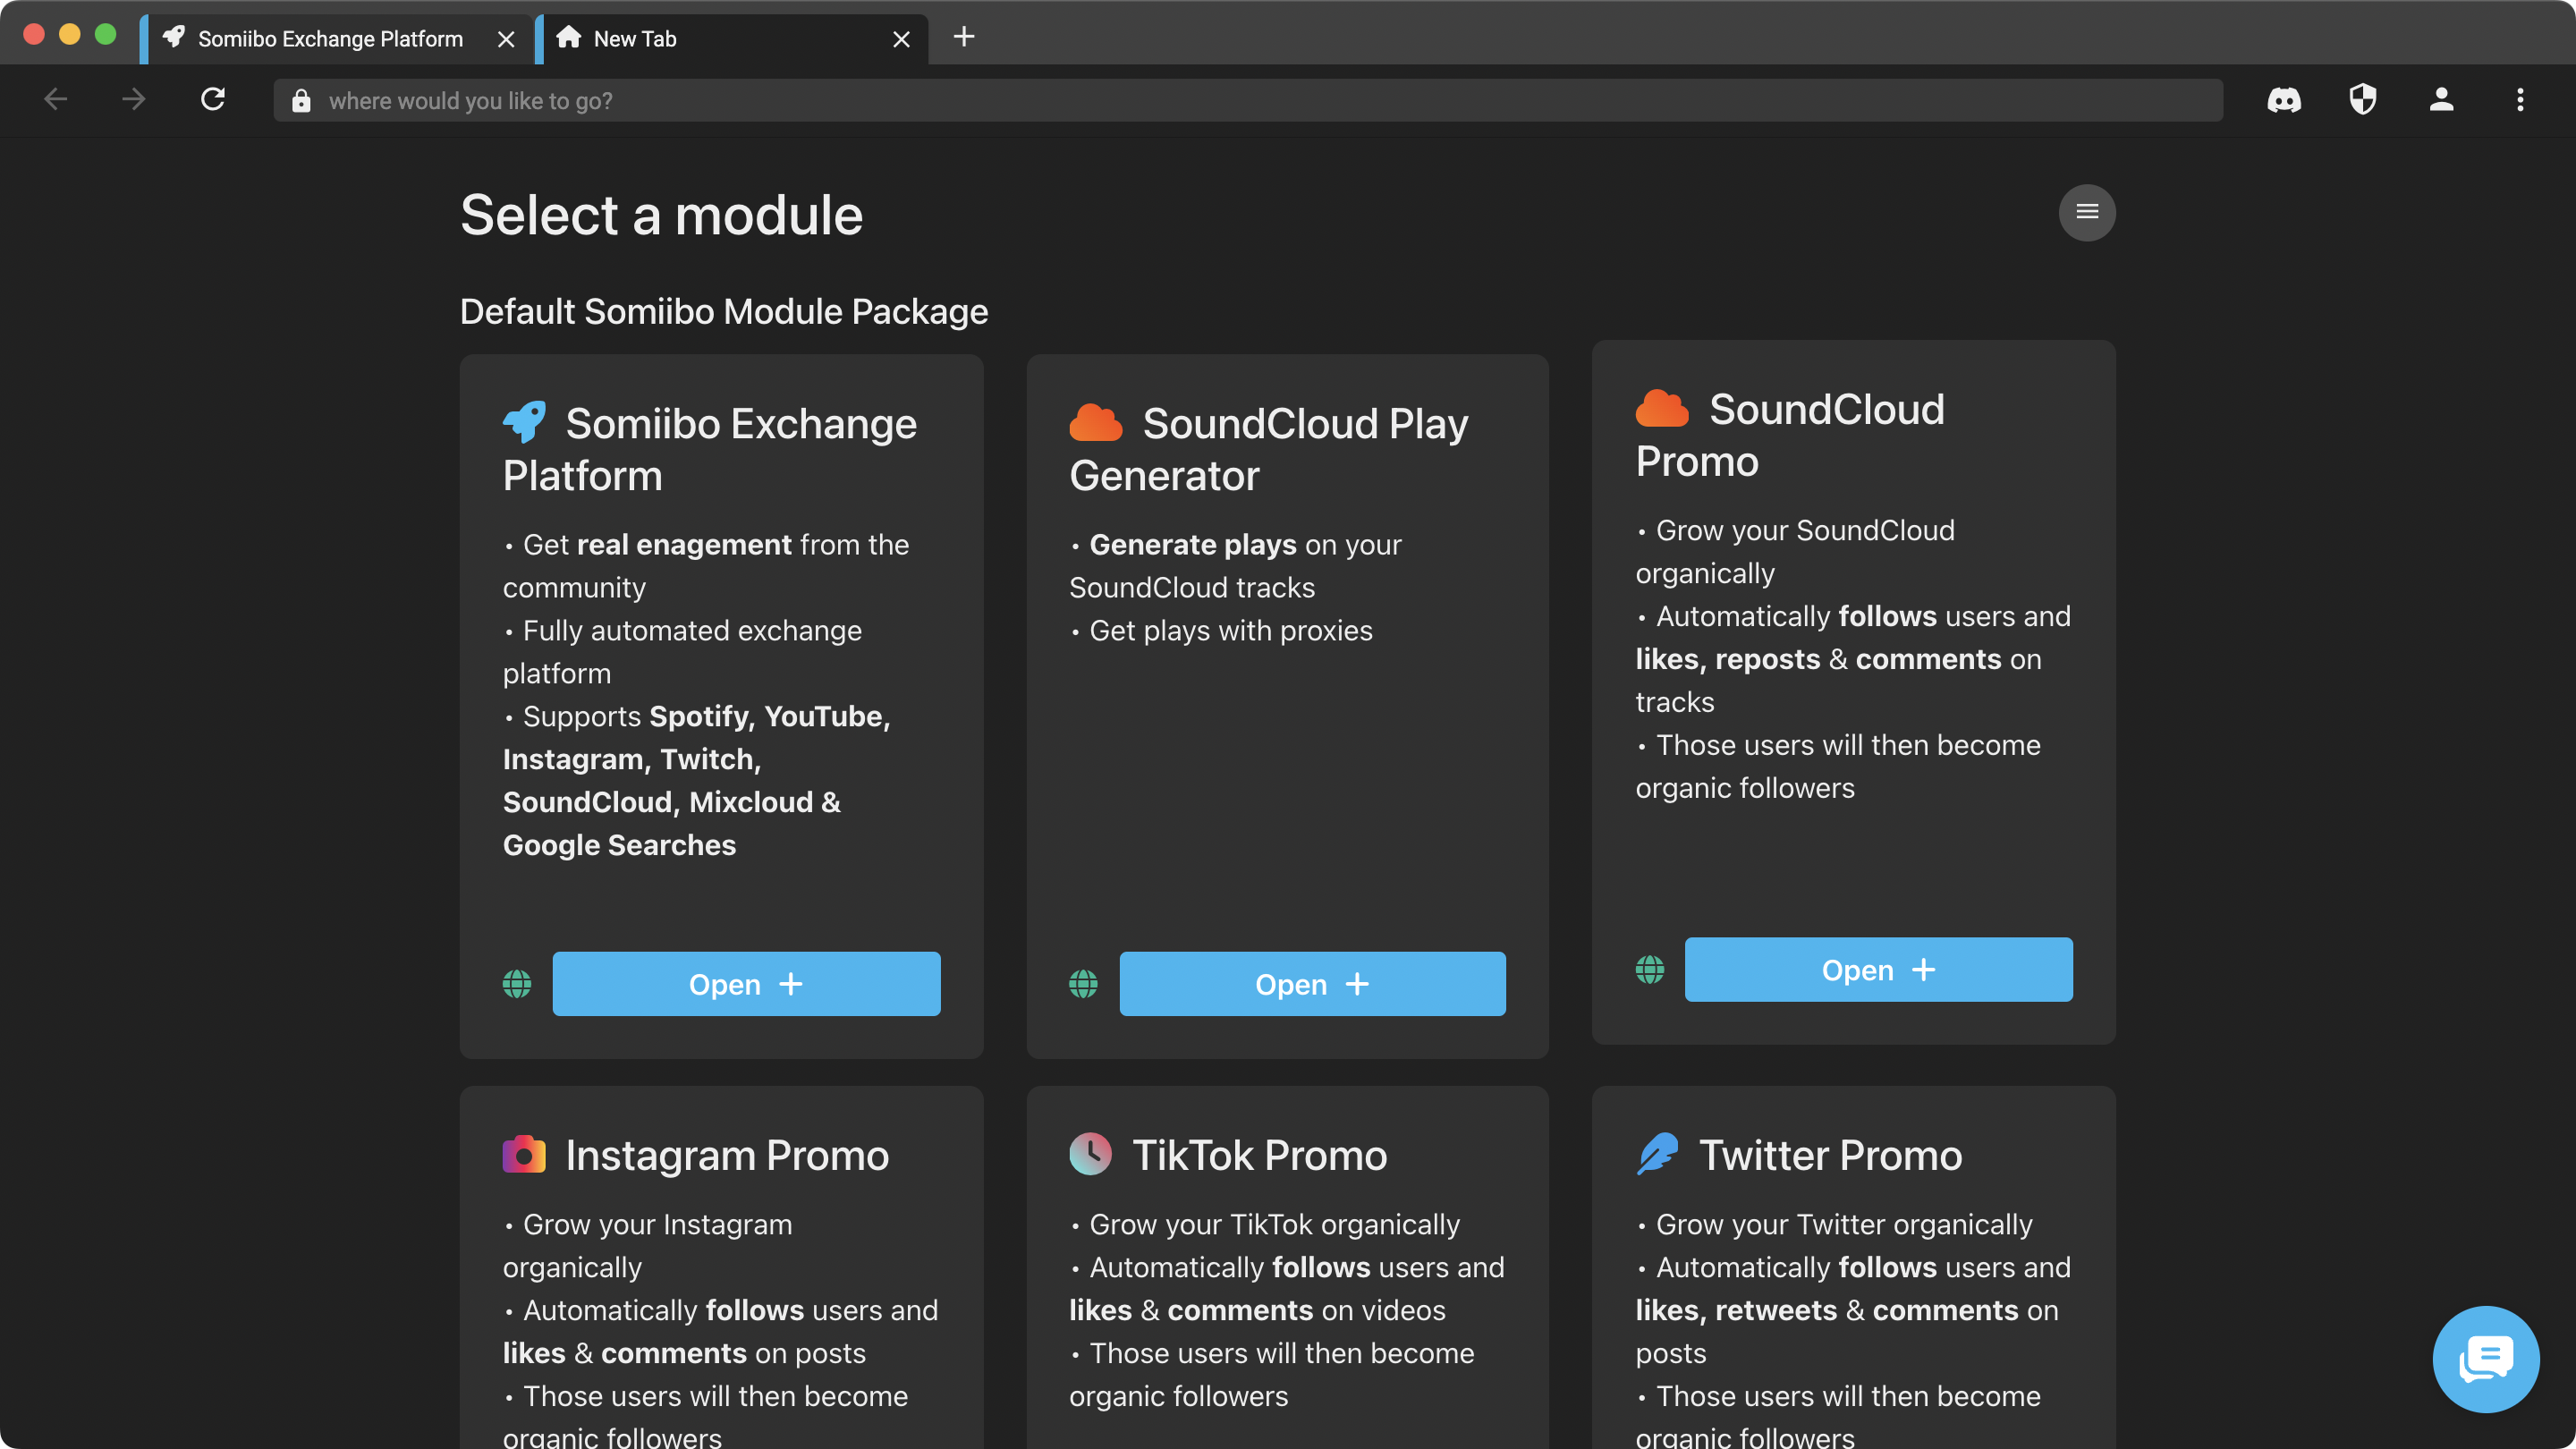Click globe icon on SoundCloud Promo card
Viewport: 2576px width, 1449px height.
tap(1649, 969)
